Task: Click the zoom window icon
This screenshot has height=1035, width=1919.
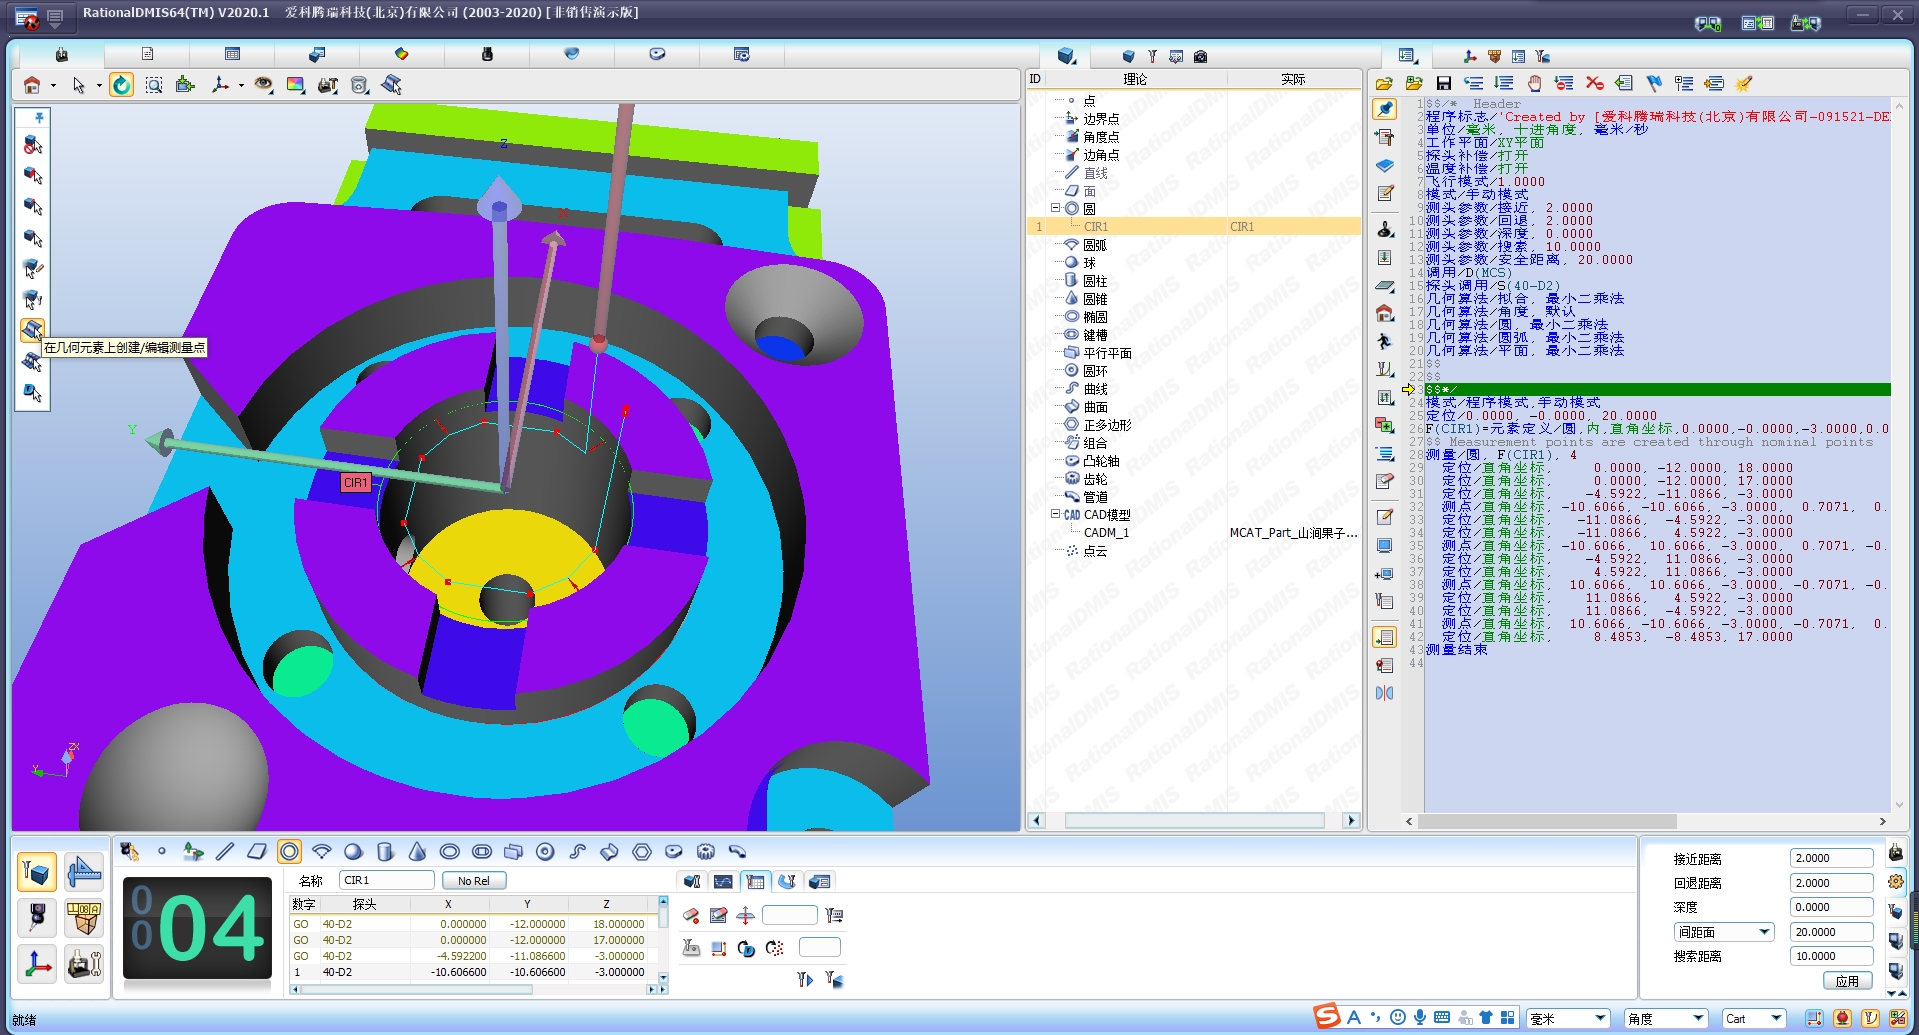Action: (x=154, y=86)
